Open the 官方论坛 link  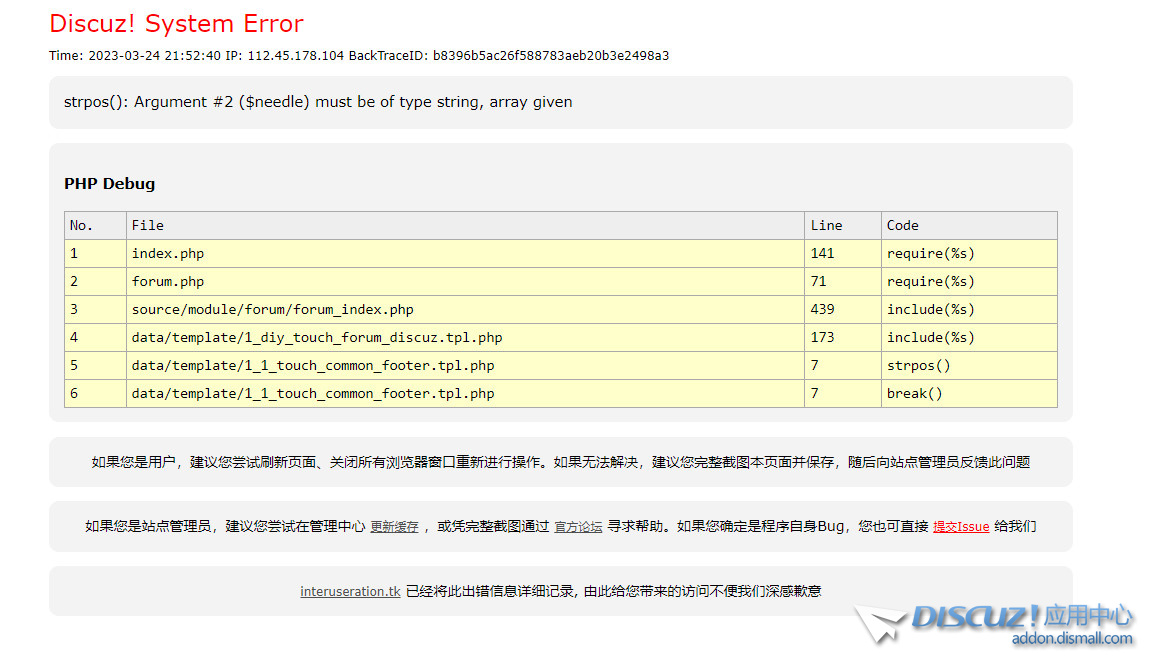tap(578, 527)
